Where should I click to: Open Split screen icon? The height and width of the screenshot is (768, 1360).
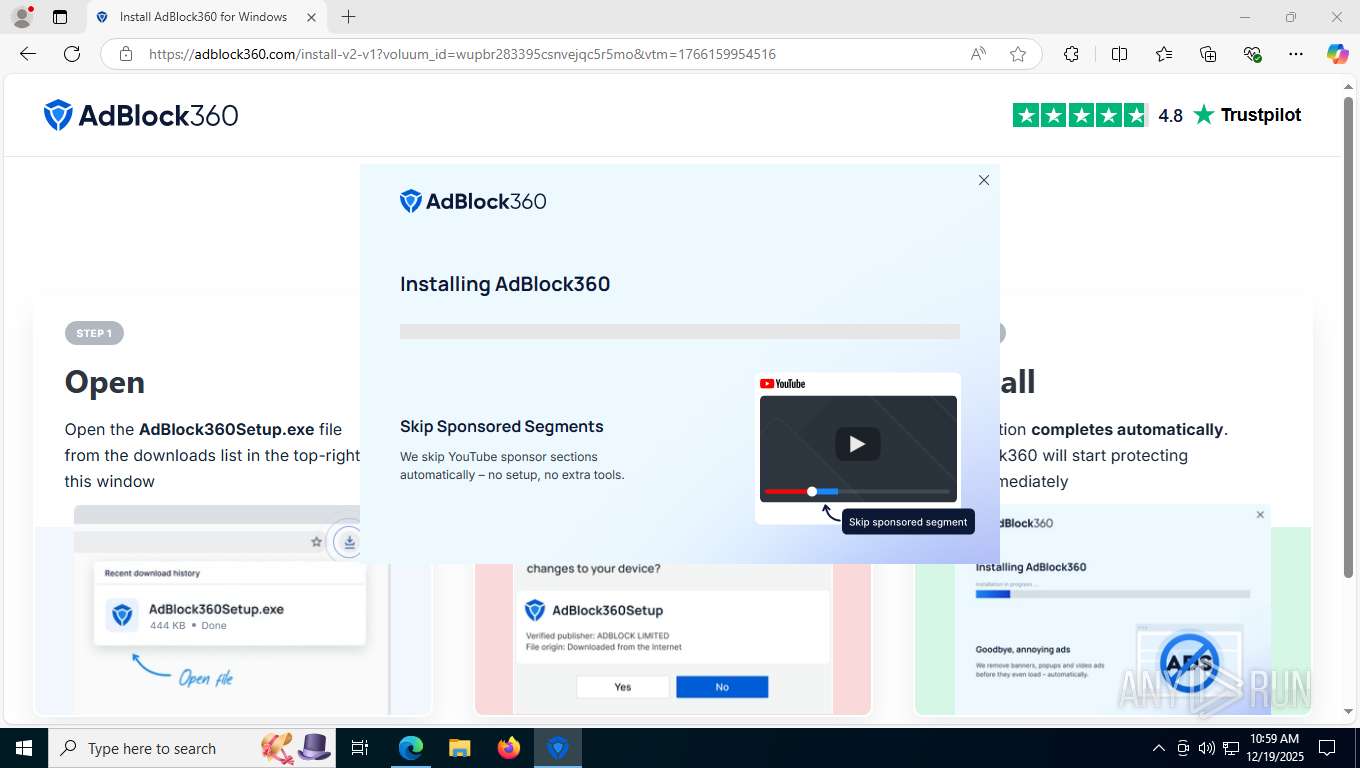click(1119, 54)
